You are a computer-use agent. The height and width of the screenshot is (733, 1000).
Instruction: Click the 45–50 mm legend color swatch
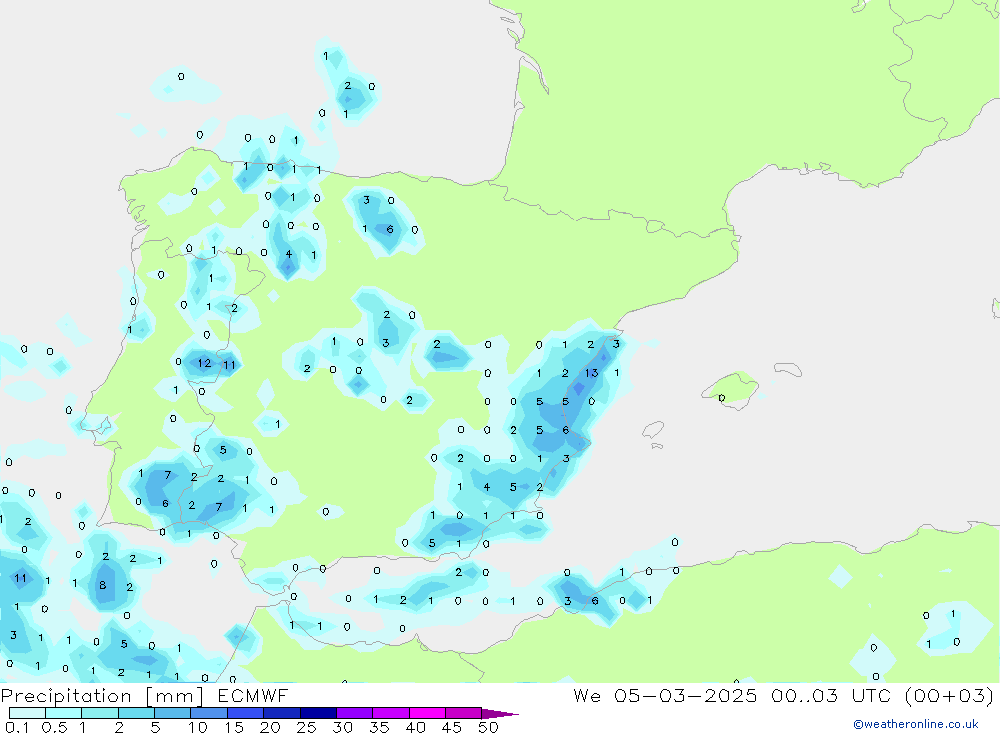(464, 713)
